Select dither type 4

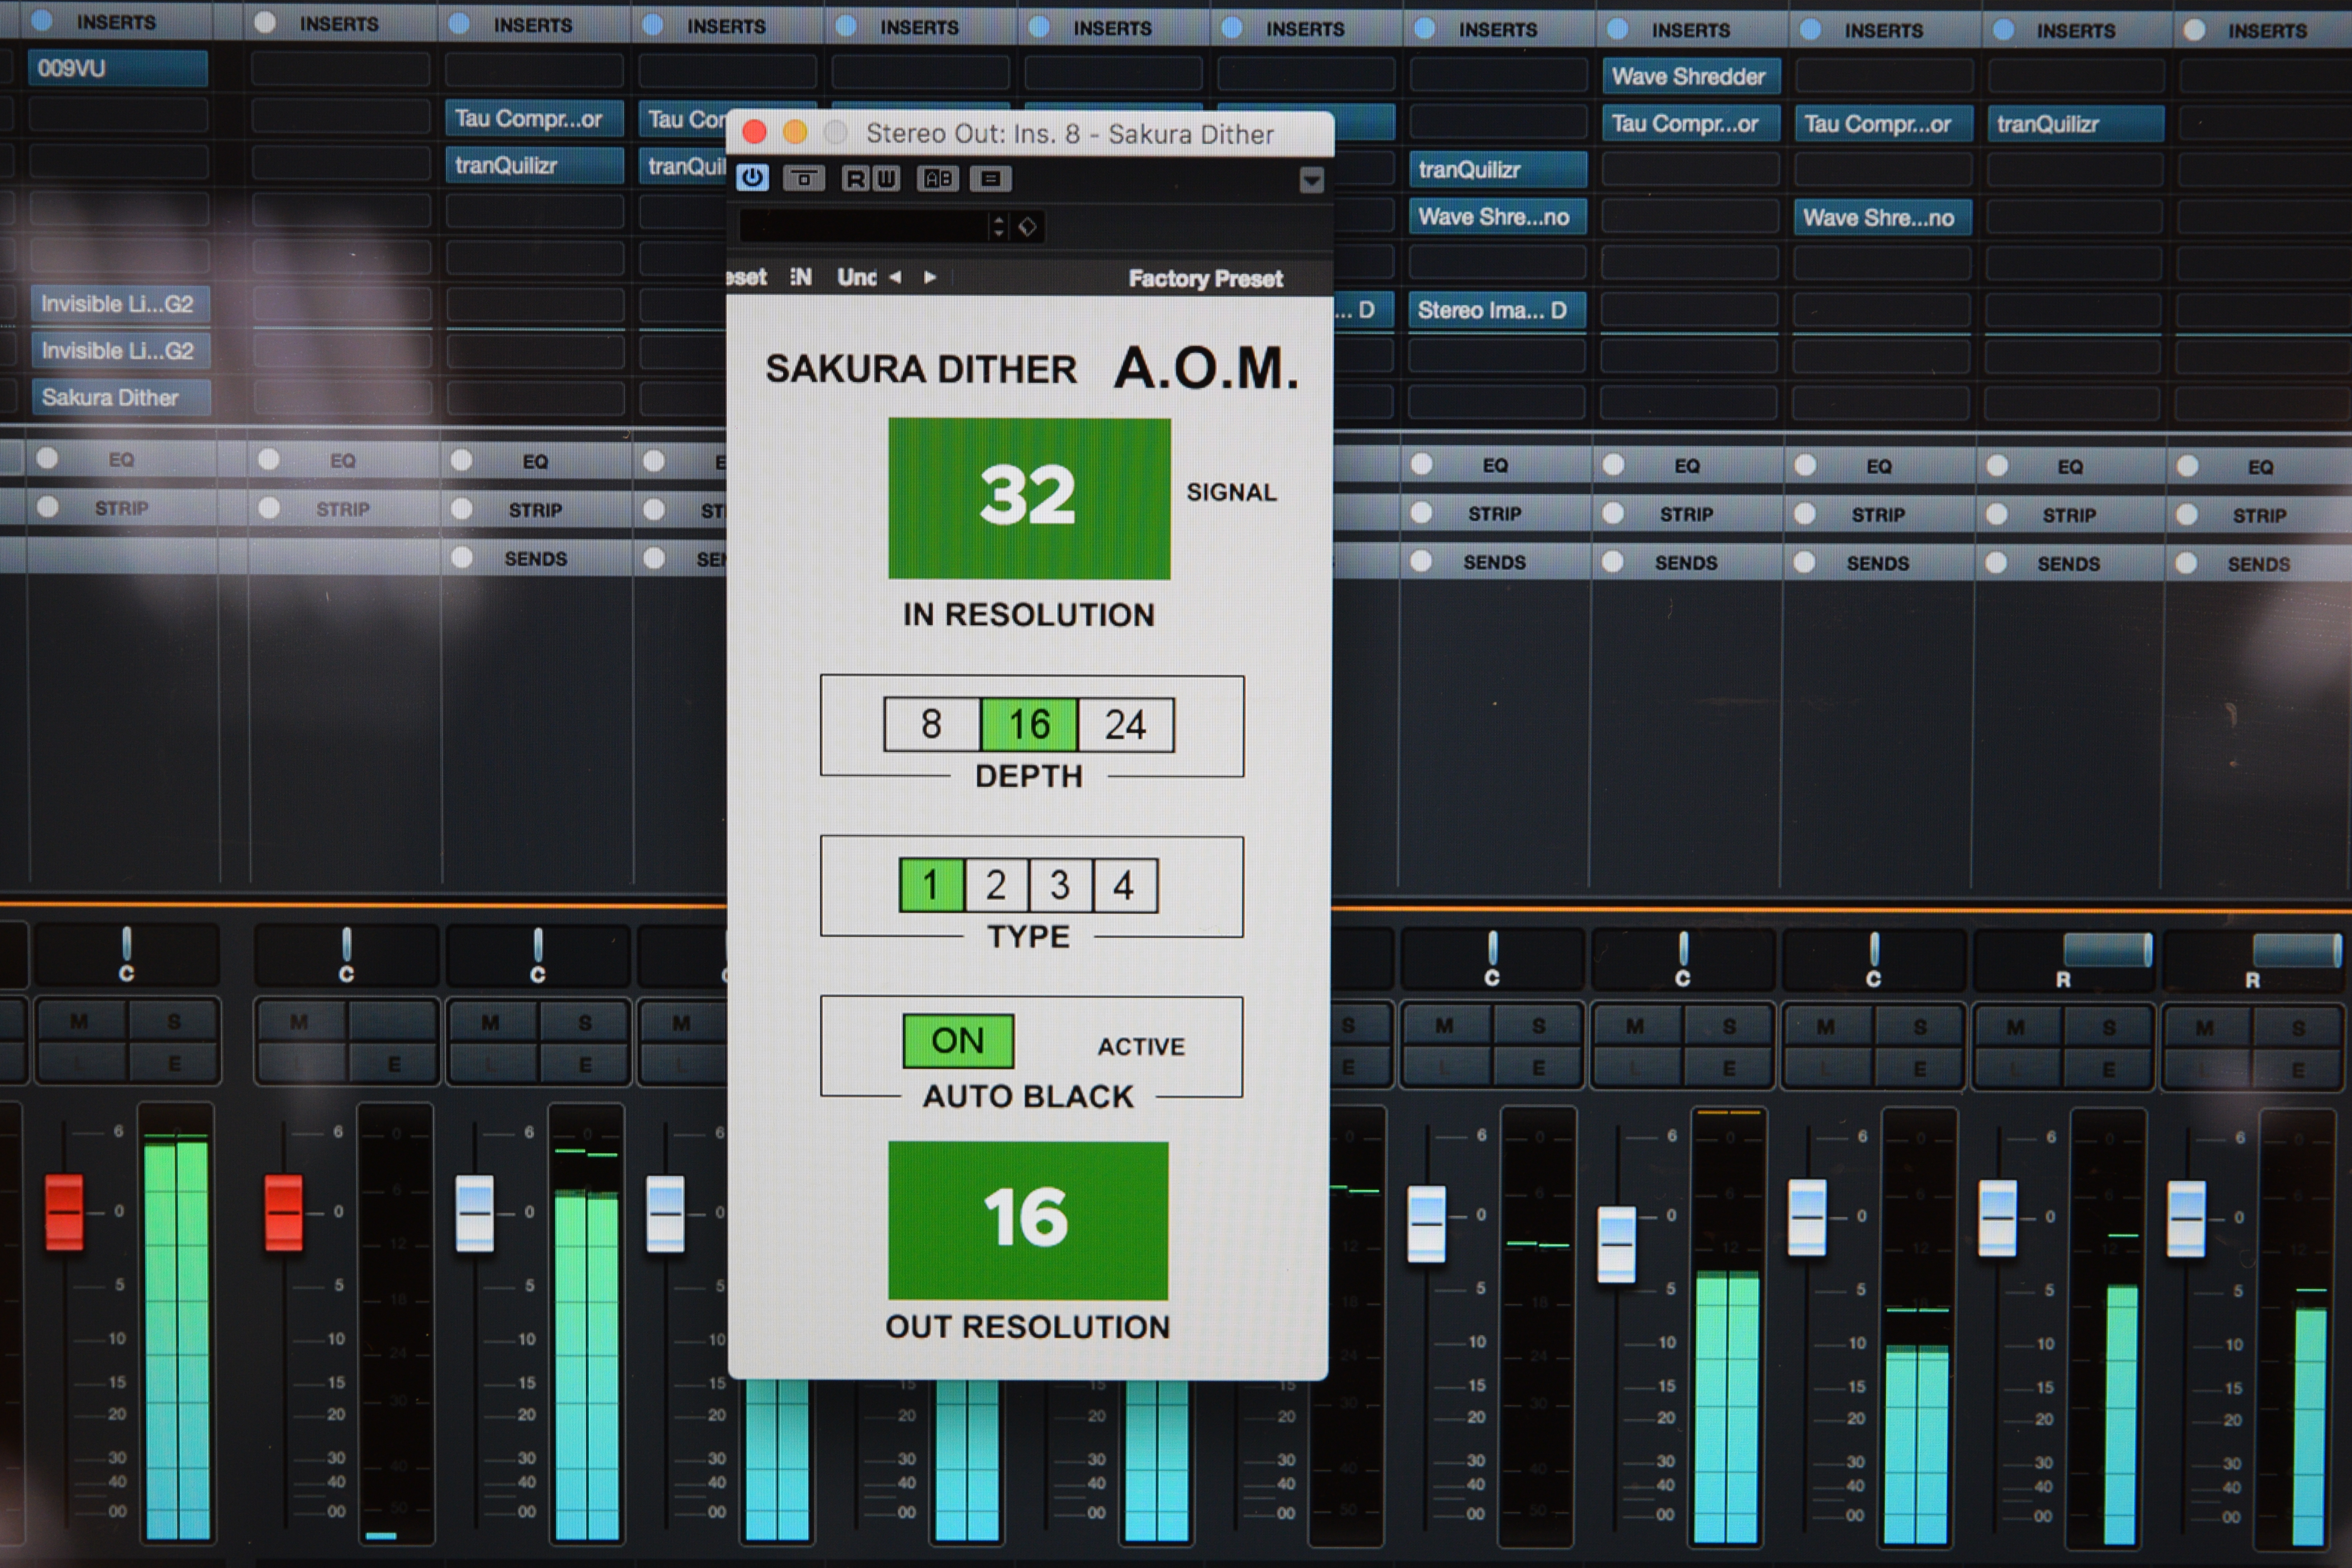1124,885
